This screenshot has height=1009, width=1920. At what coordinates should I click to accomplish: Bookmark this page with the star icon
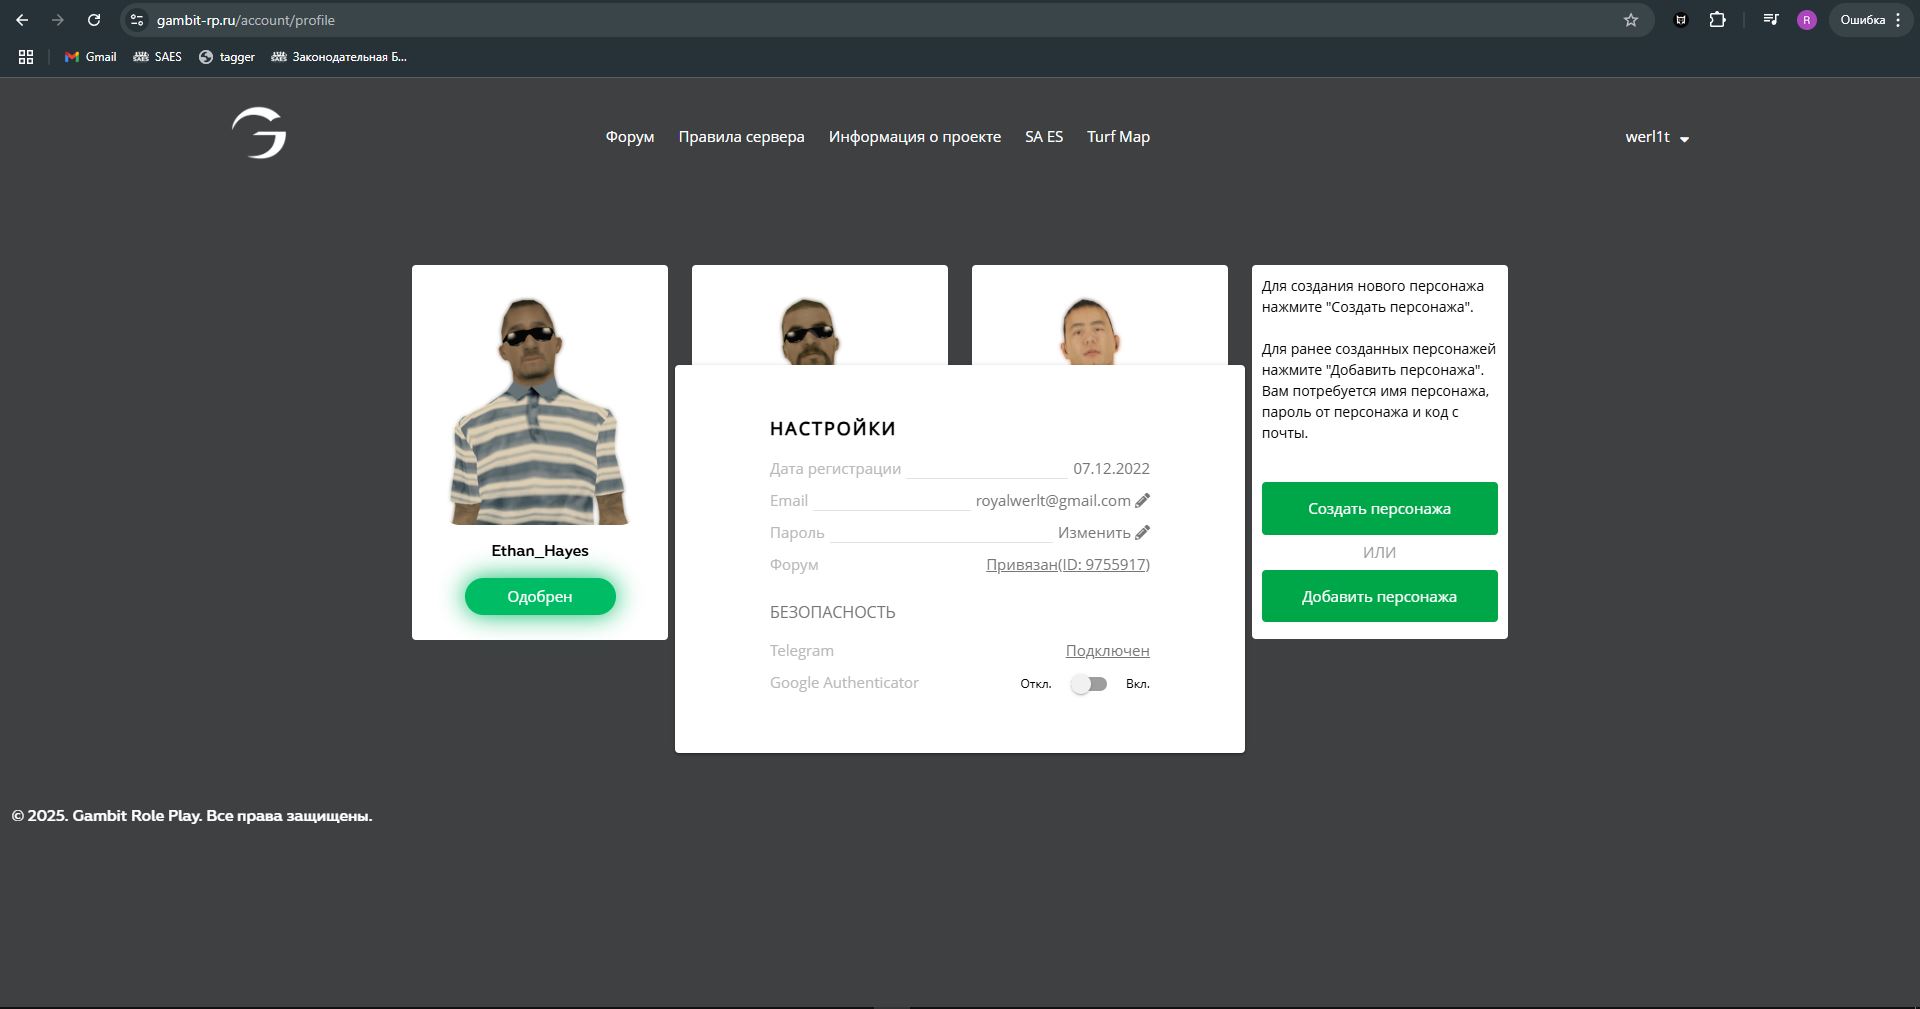1631,20
